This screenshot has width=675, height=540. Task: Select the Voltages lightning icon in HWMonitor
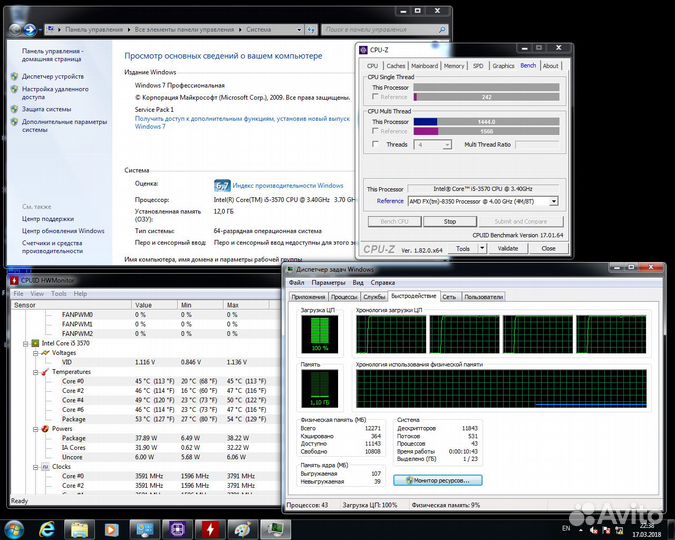45,353
